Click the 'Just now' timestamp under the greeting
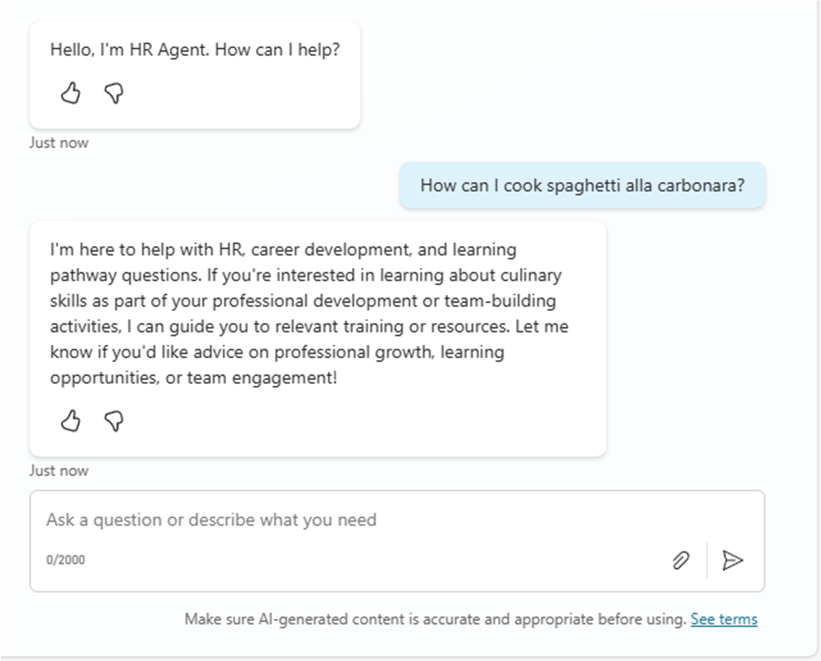Screen dimensions: 821x661 (x=58, y=142)
